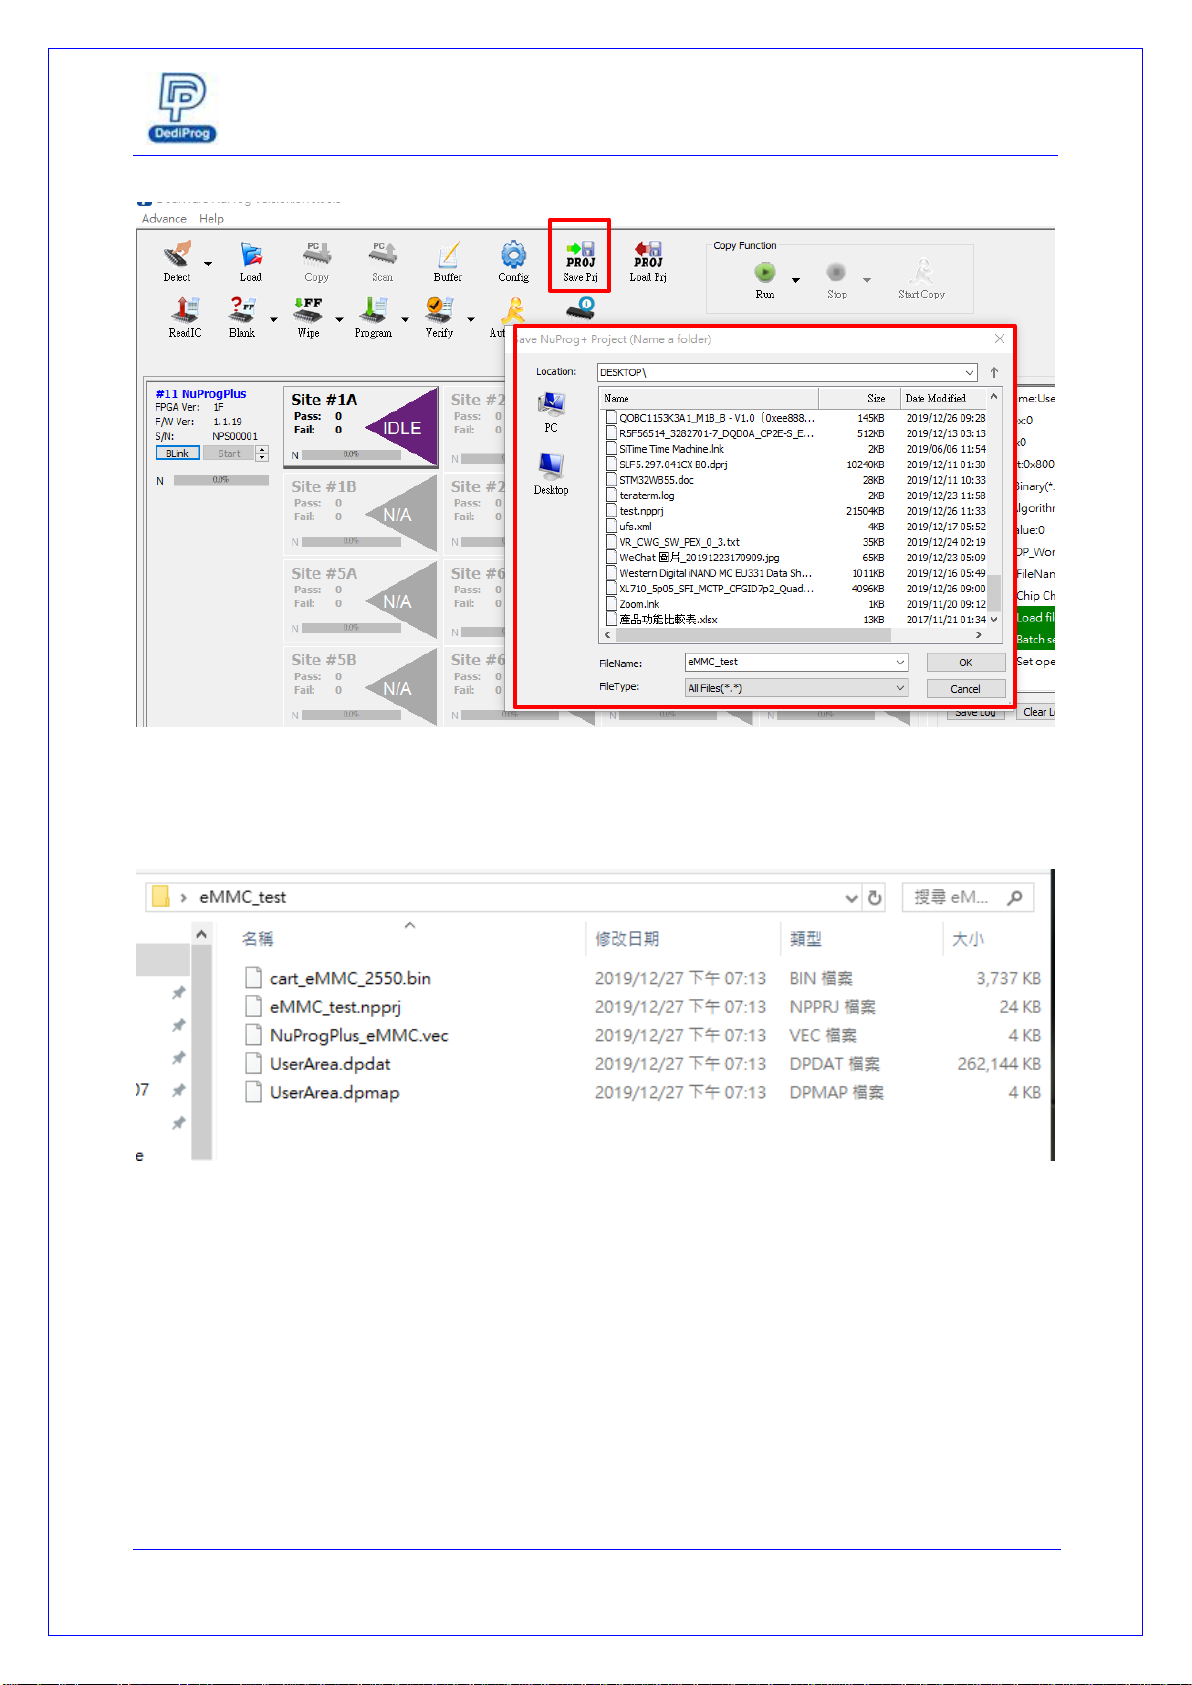This screenshot has height=1685, width=1192.
Task: Click the StartCopy icon
Action: click(x=922, y=271)
